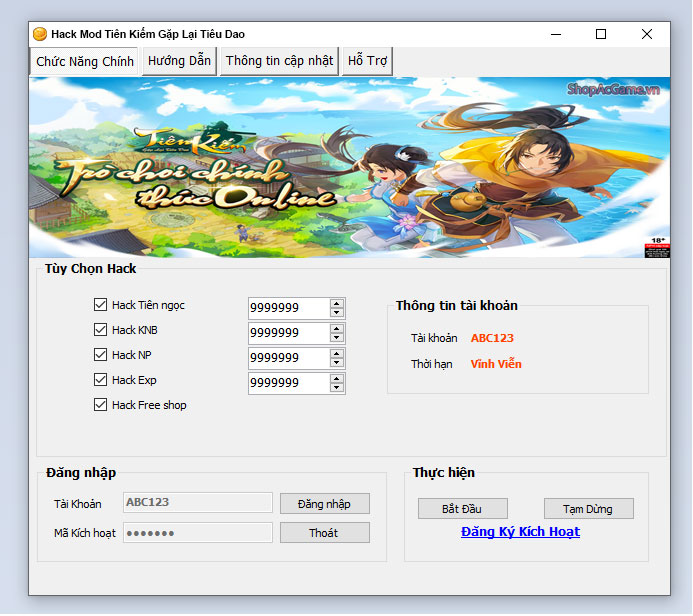The height and width of the screenshot is (616, 693).
Task: Select the Hỗ Trợ tab
Action: 367,61
